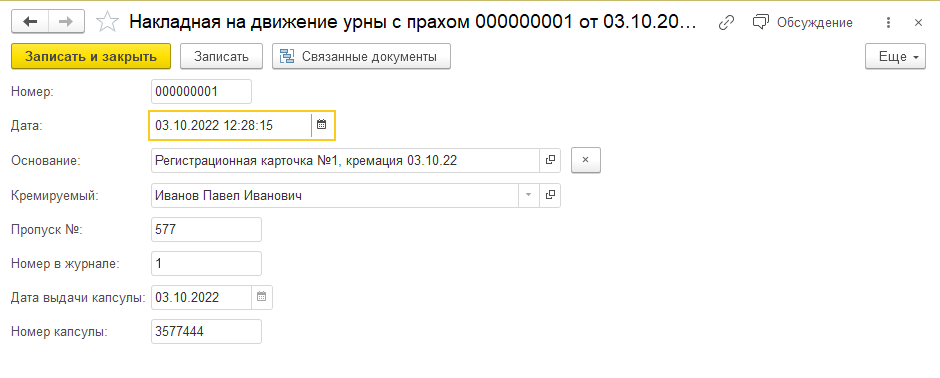Click the Записать button
The height and width of the screenshot is (378, 940).
coord(221,57)
